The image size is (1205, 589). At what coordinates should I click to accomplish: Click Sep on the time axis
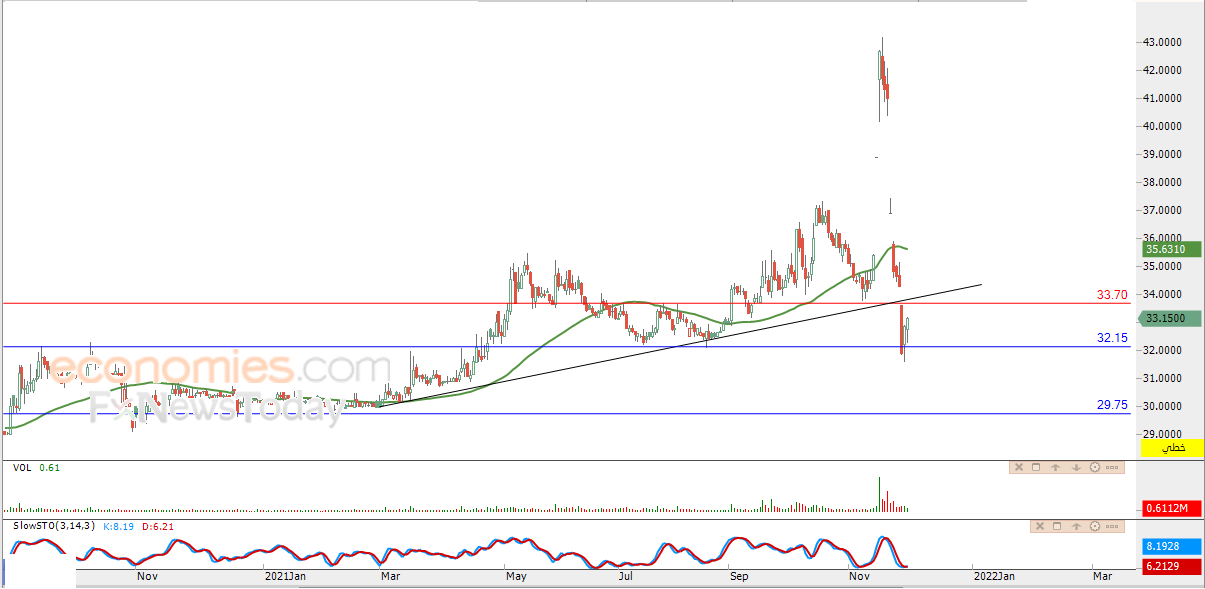click(739, 576)
